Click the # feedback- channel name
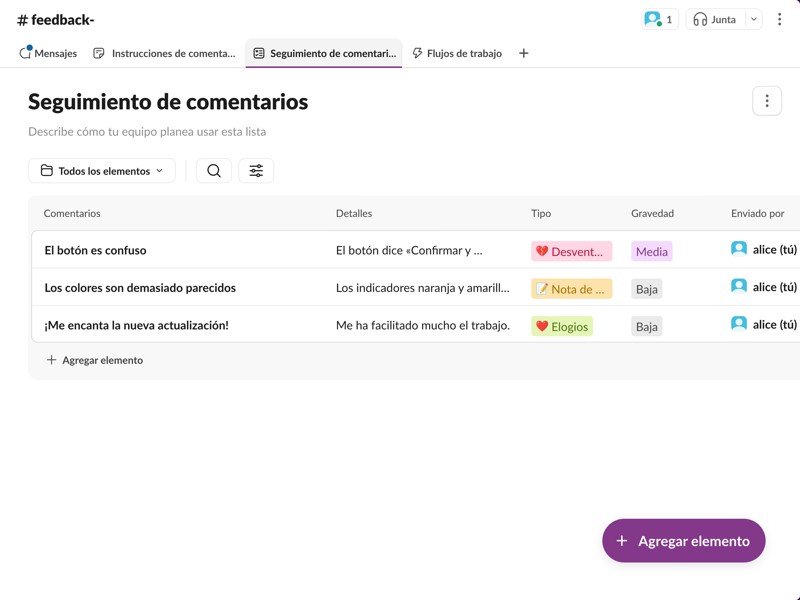The width and height of the screenshot is (800, 600). coord(56,20)
